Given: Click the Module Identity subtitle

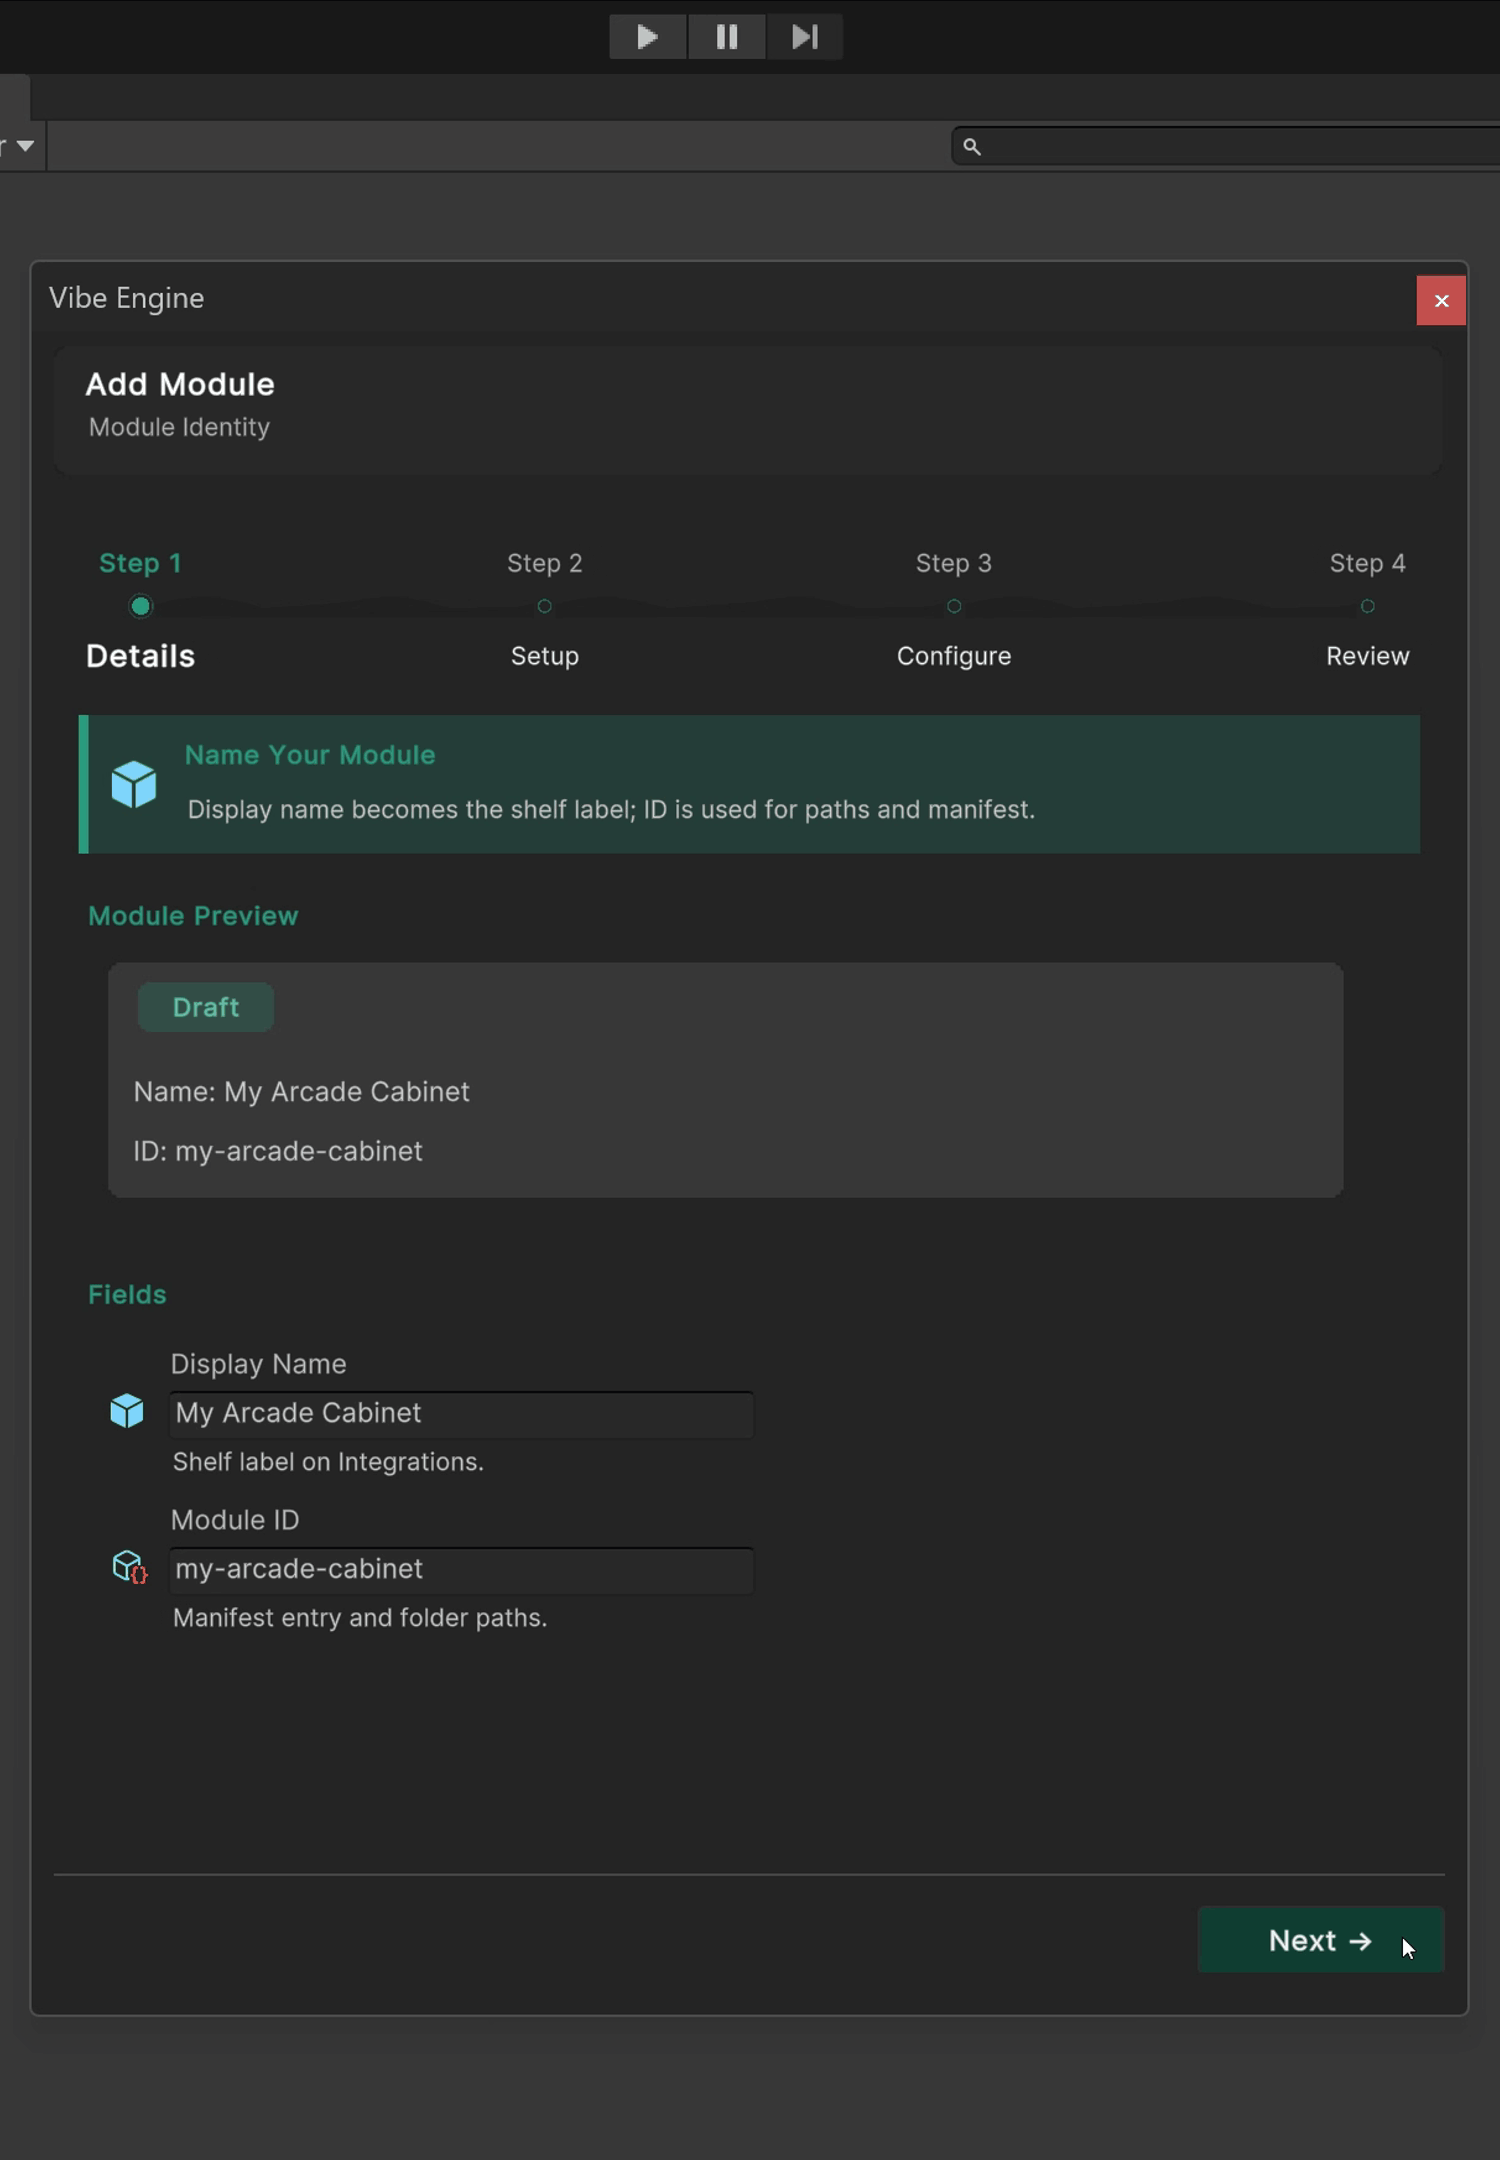Looking at the screenshot, I should (180, 427).
